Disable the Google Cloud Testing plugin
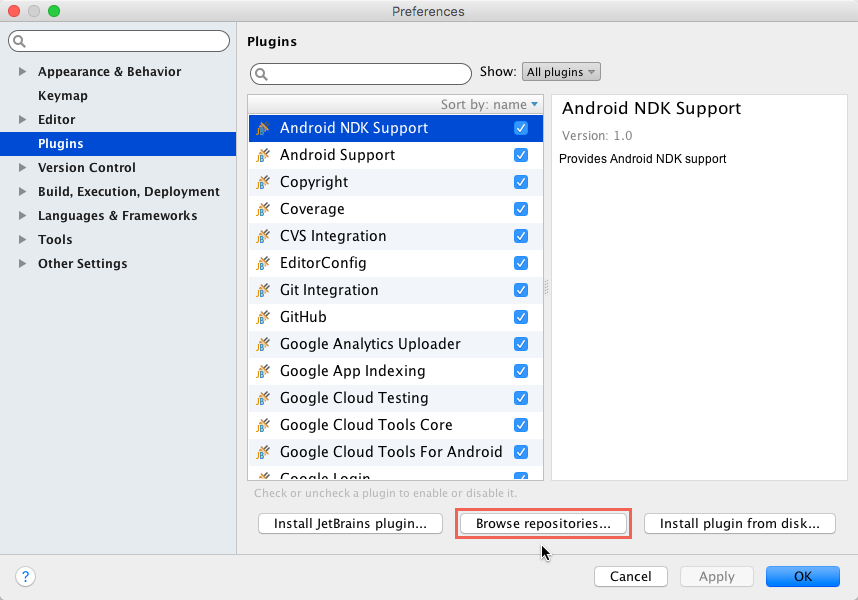The width and height of the screenshot is (858, 600). tap(521, 398)
